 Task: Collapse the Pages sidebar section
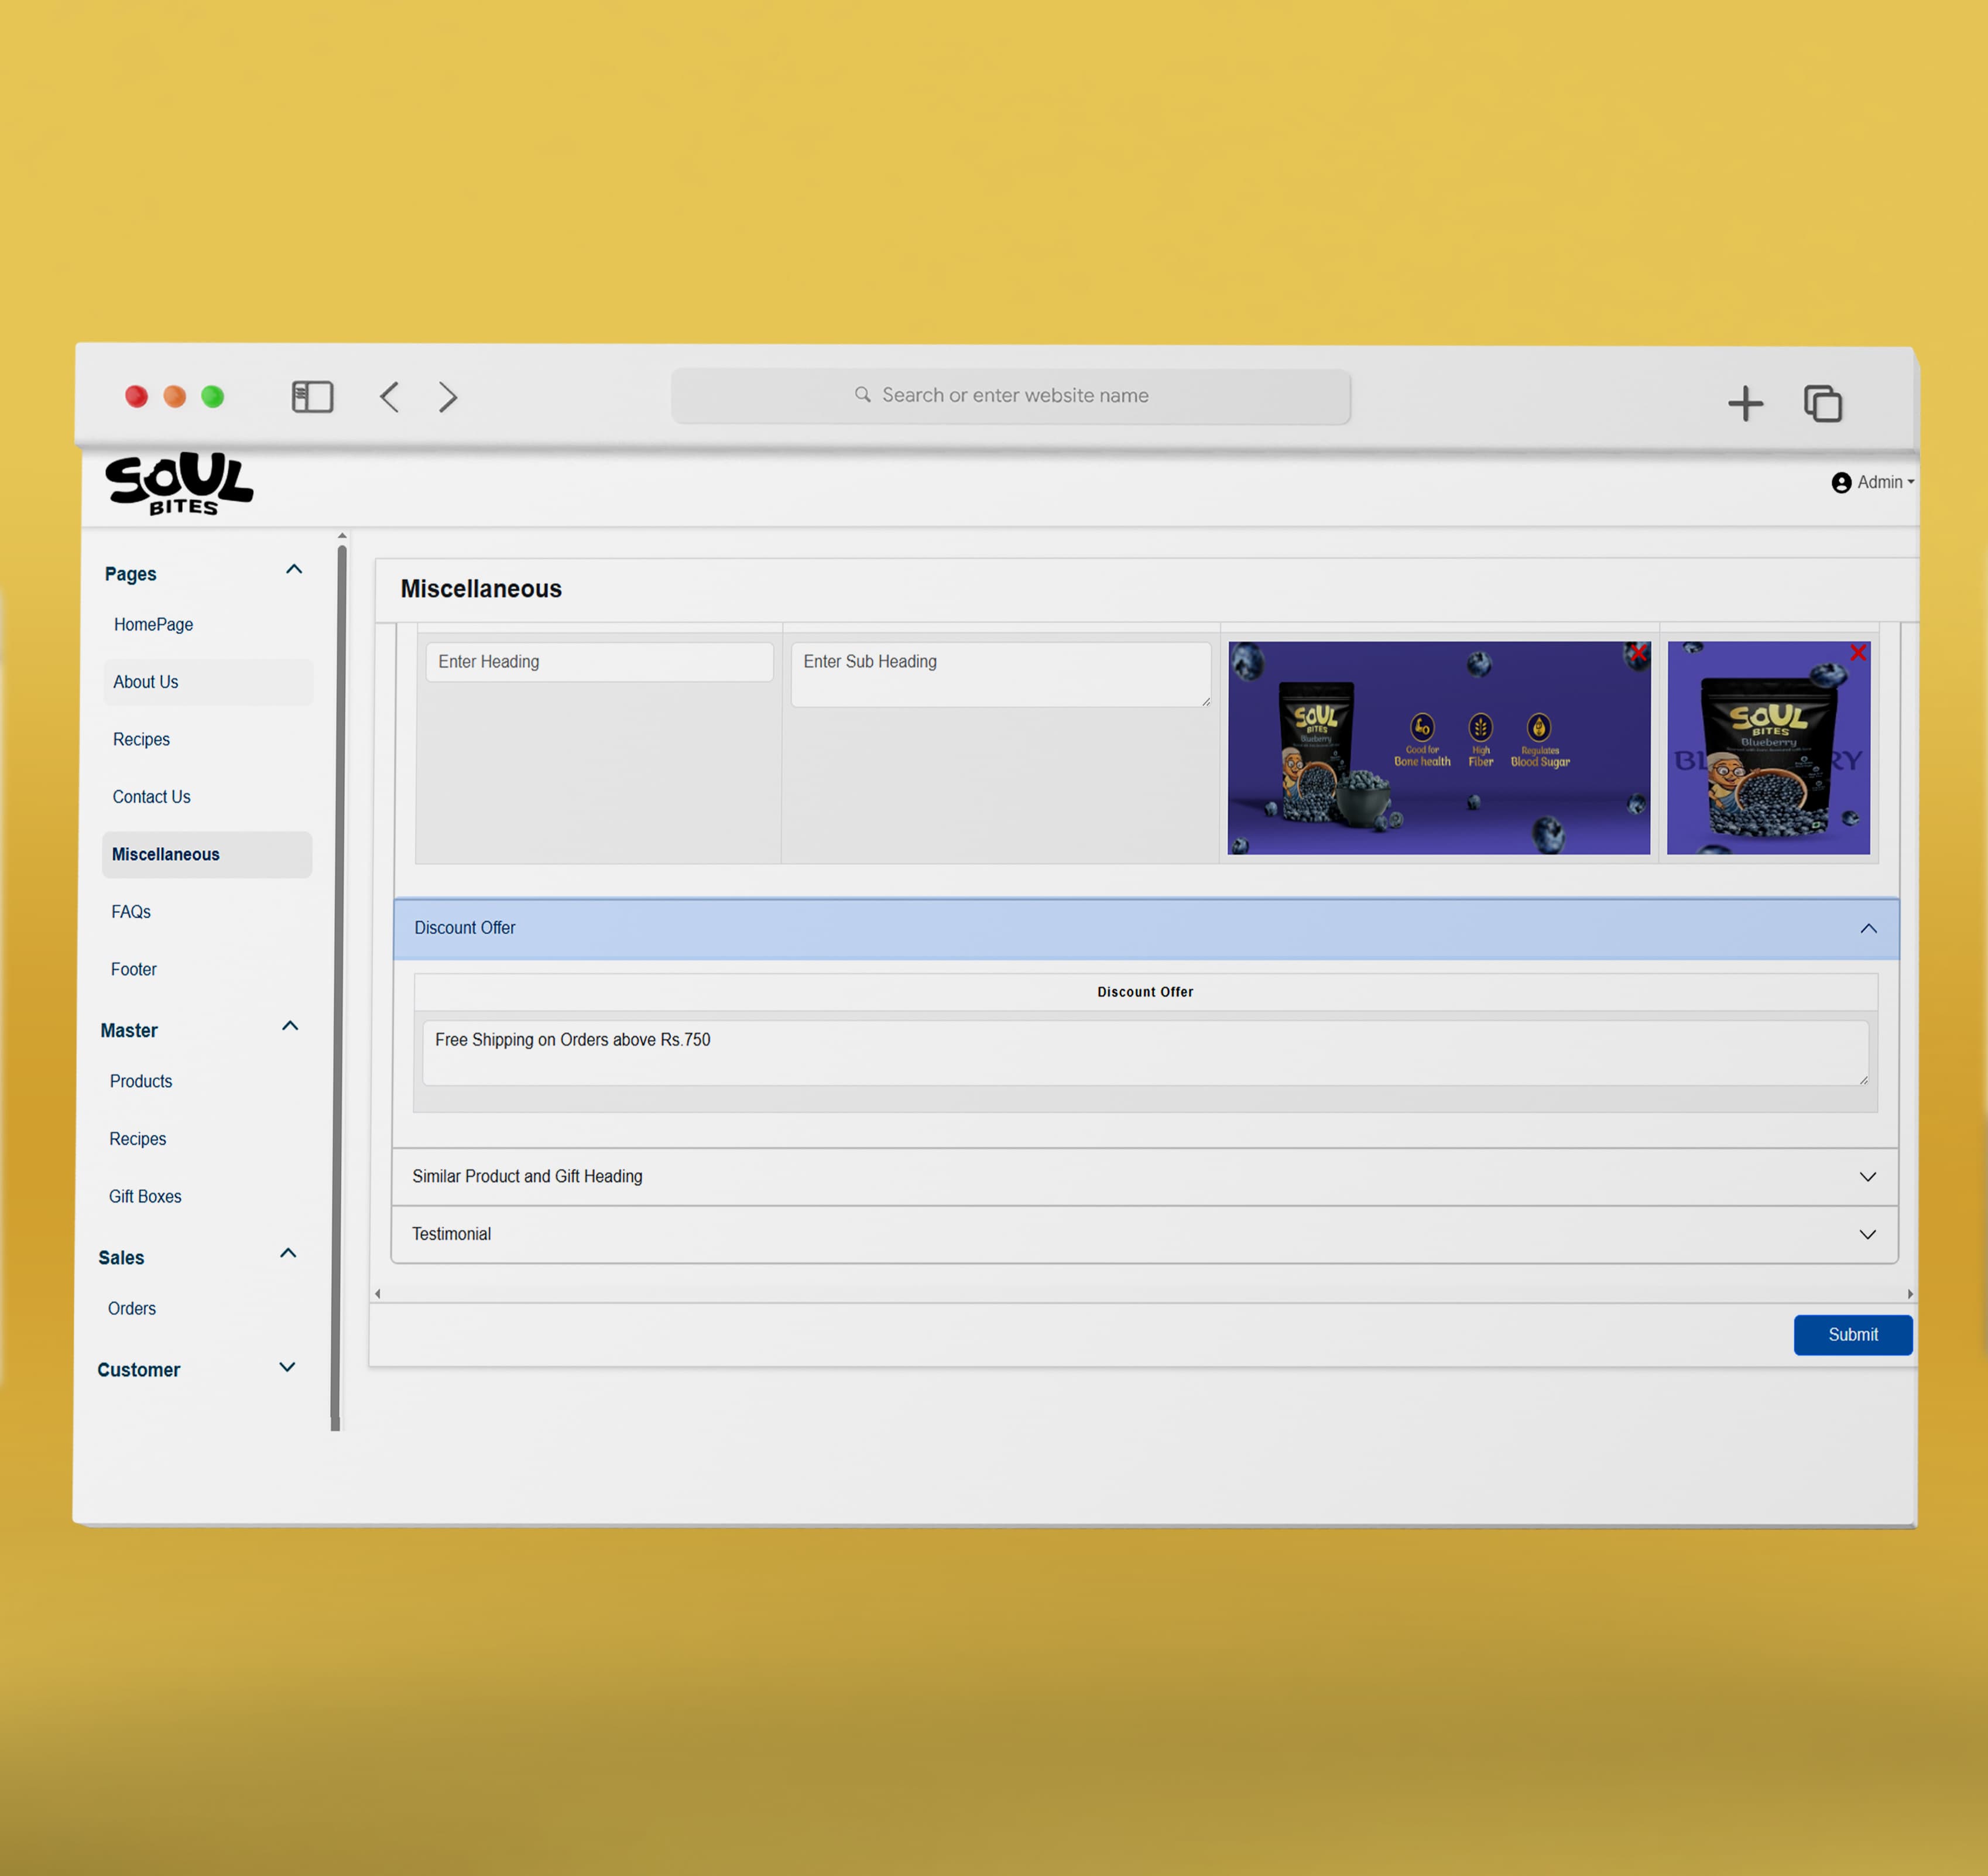pos(294,570)
